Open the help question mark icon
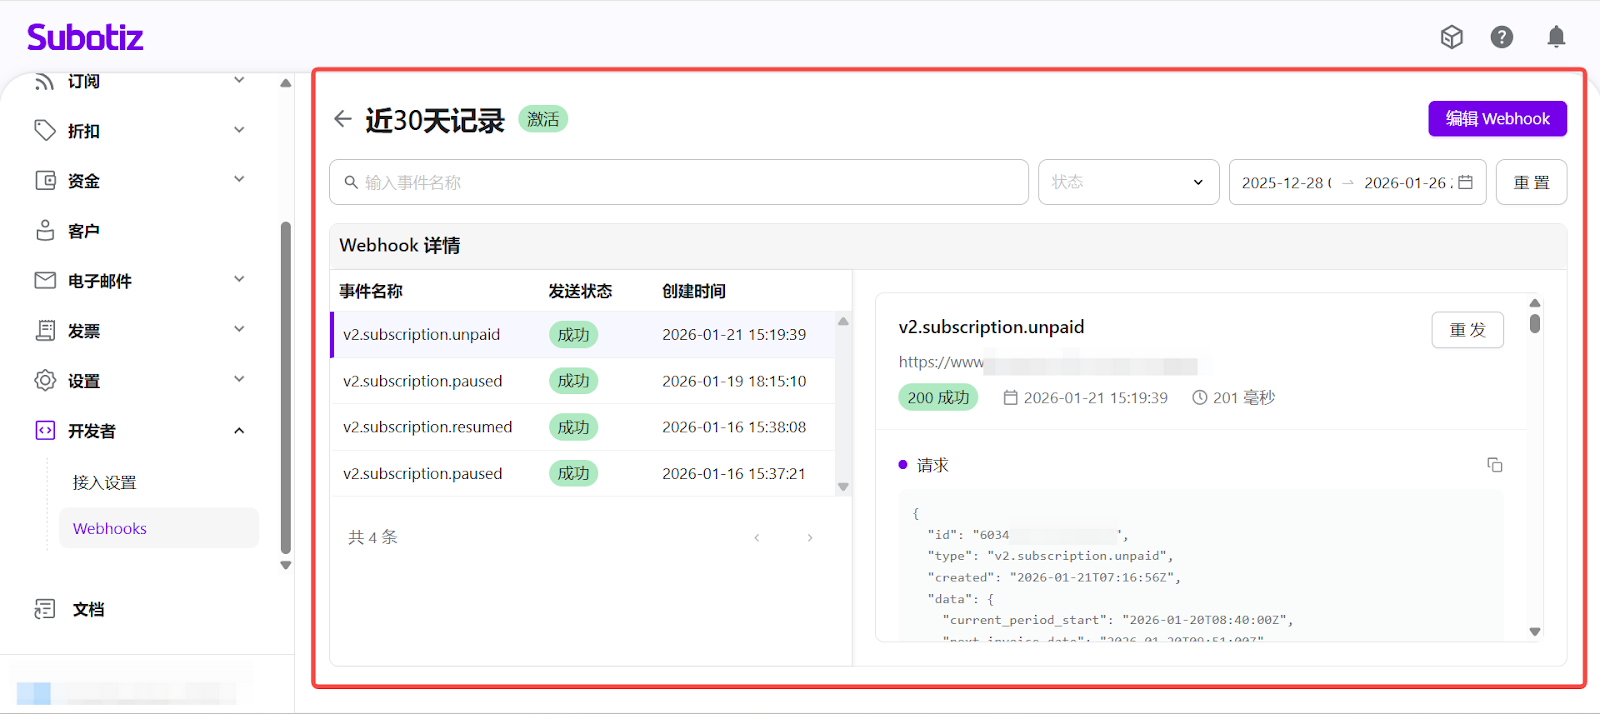The height and width of the screenshot is (714, 1600). (x=1501, y=37)
